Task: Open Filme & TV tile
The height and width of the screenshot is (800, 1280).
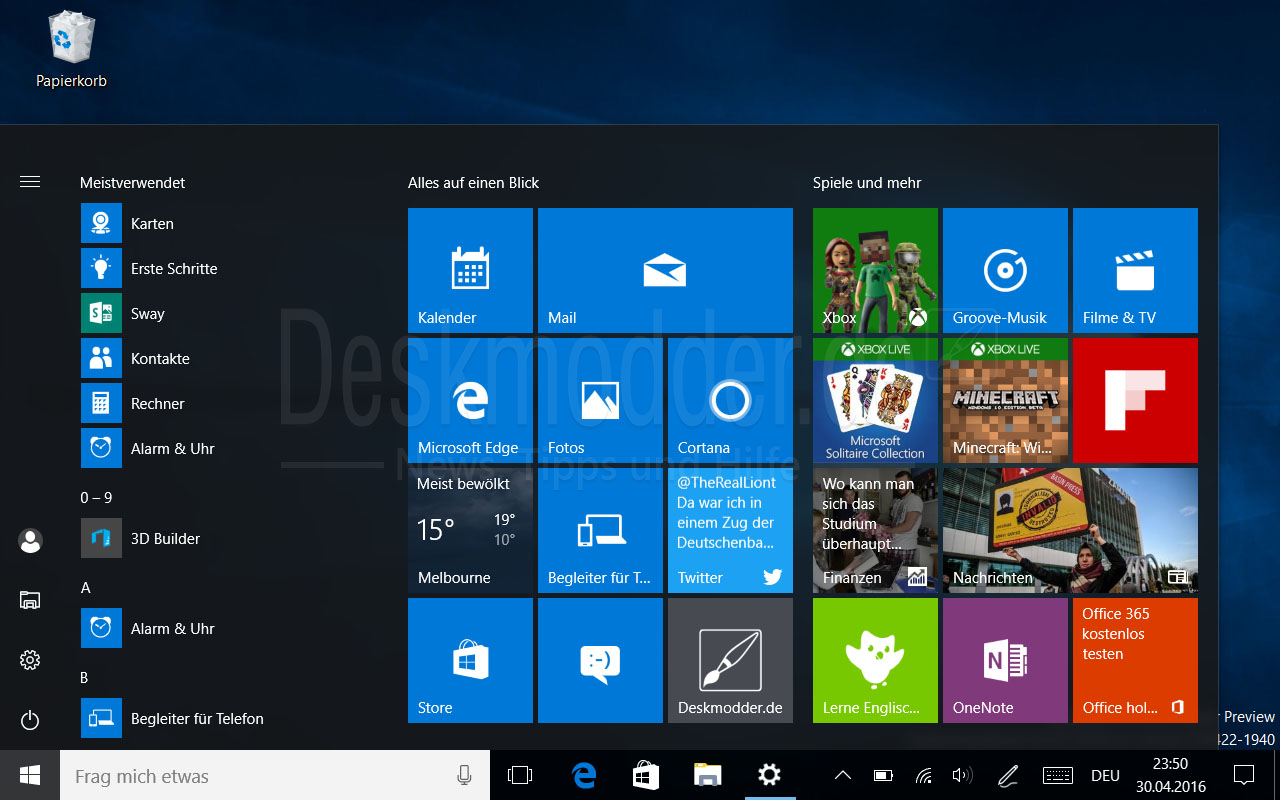Action: pyautogui.click(x=1135, y=270)
